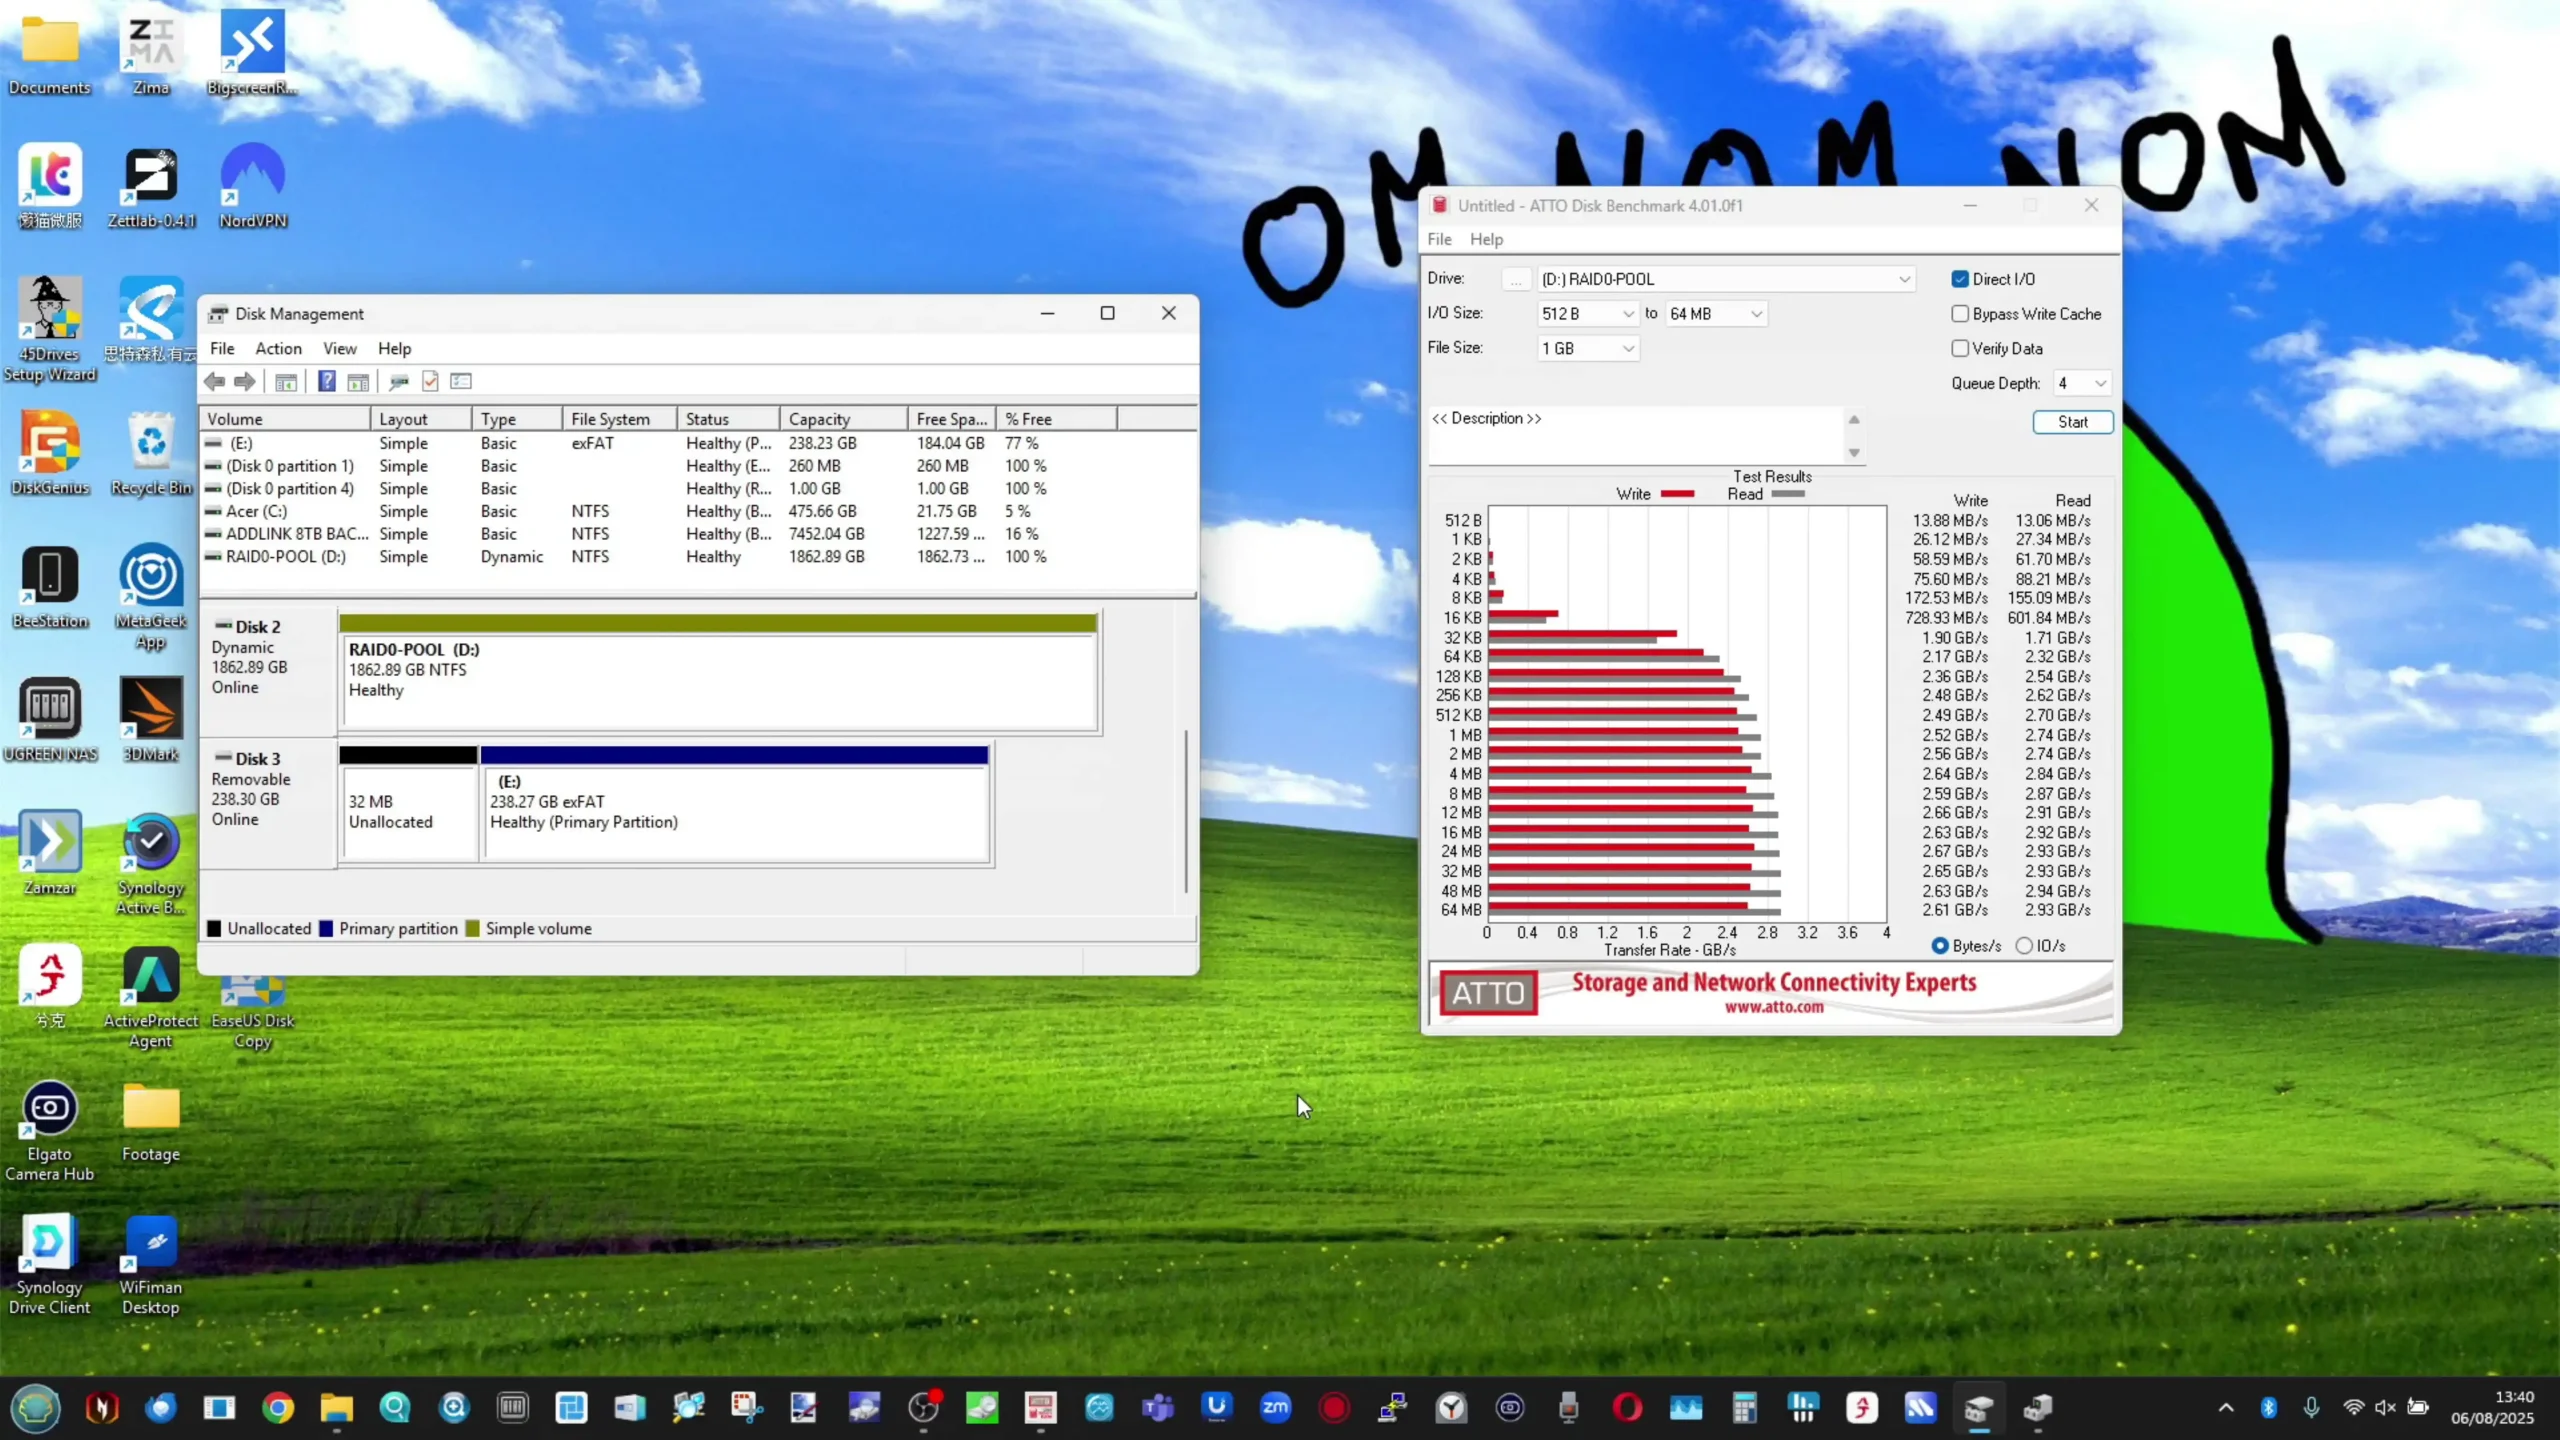Viewport: 2560px width, 1440px height.
Task: Open the Zettlab-0.4.1 desktop shortcut
Action: (151, 186)
